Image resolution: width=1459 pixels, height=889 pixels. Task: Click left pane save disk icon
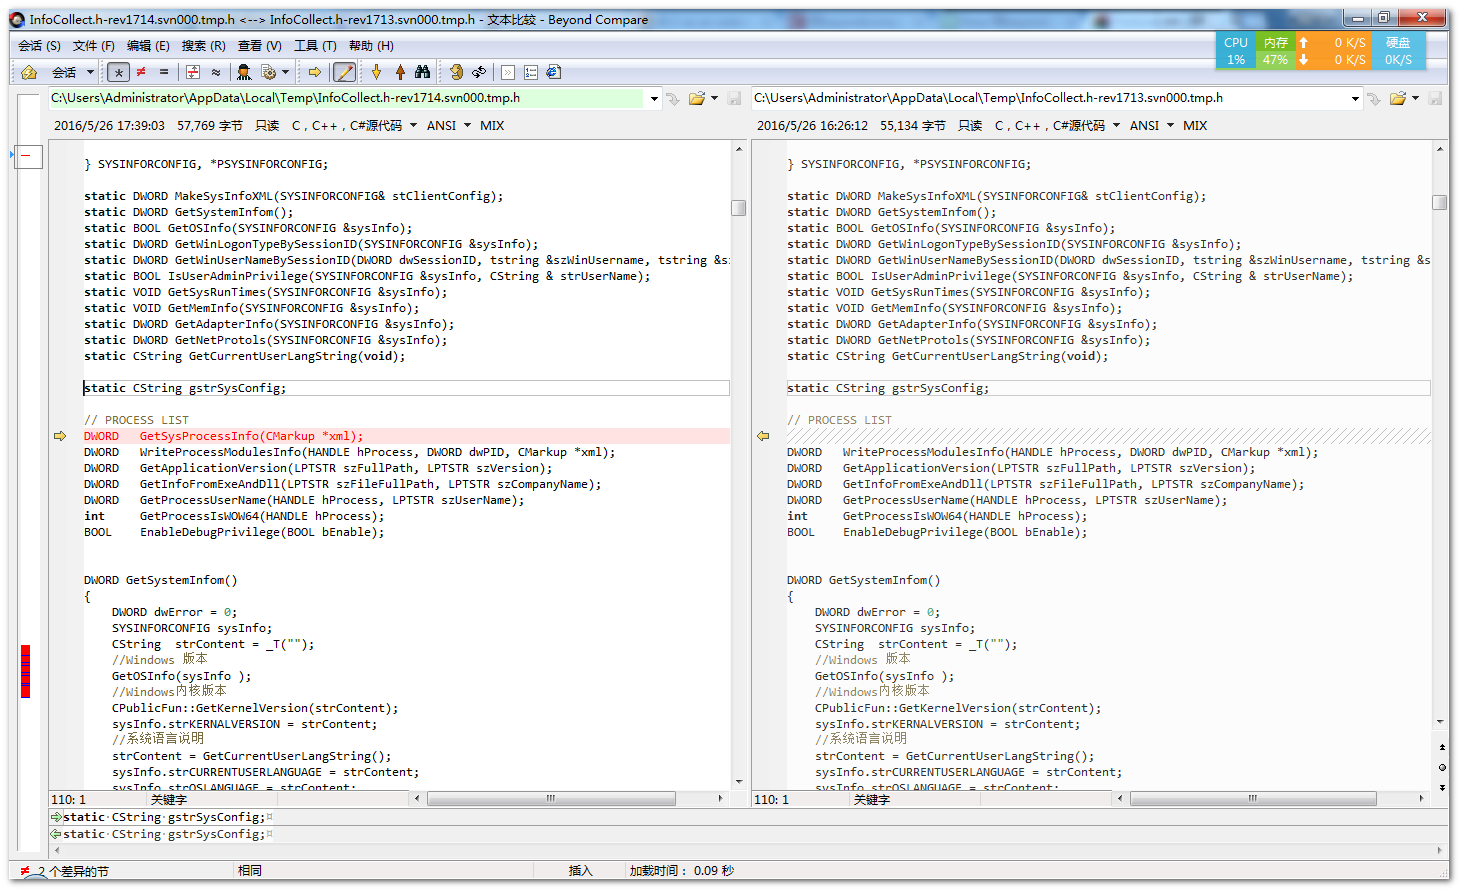[734, 98]
